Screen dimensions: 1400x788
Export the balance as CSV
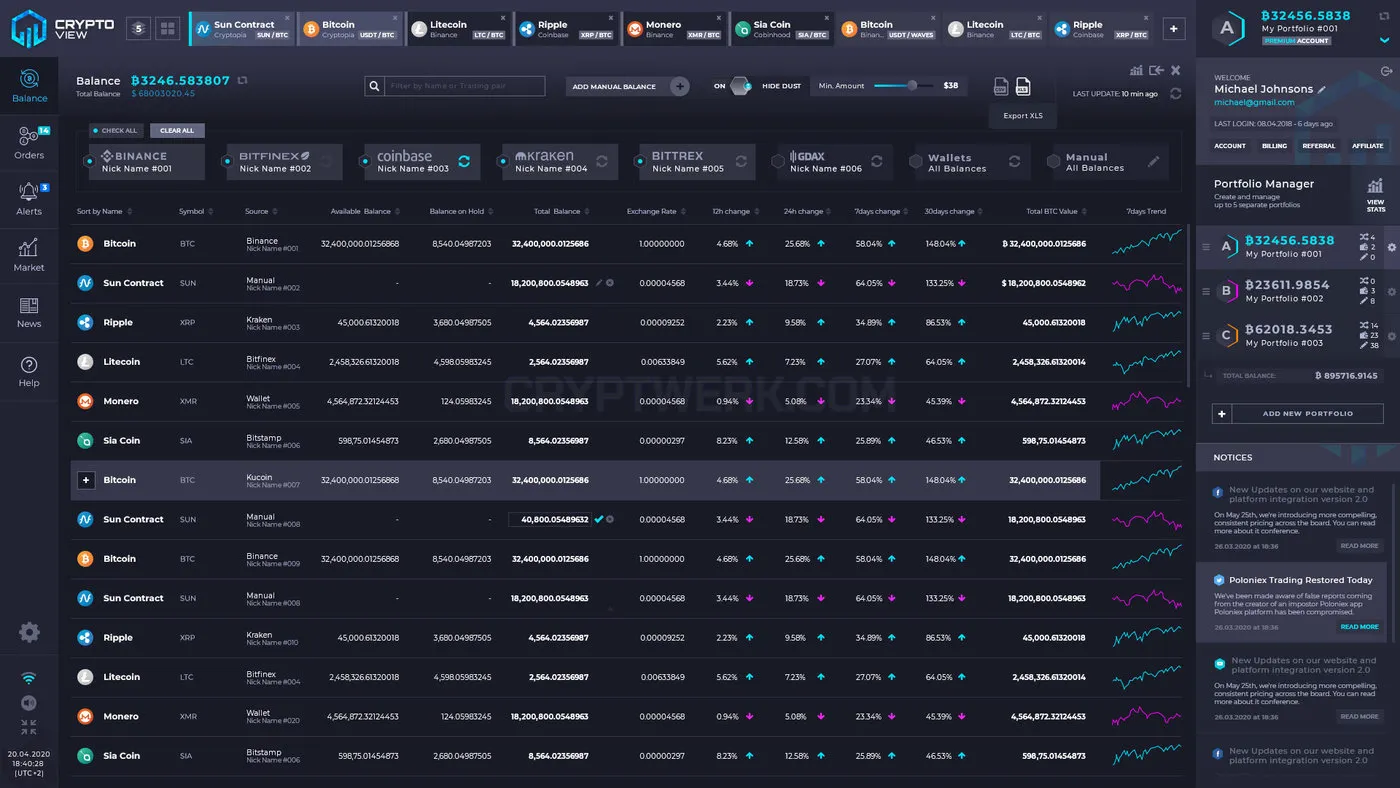coord(1001,87)
